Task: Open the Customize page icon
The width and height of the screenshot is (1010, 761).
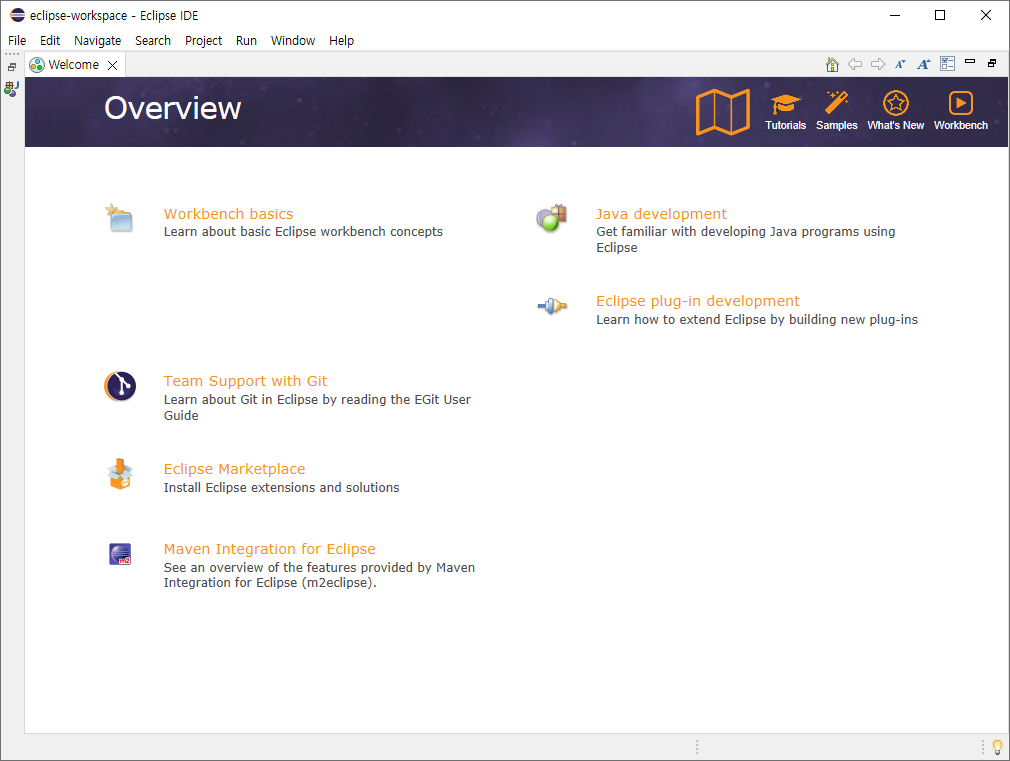Action: coord(947,63)
